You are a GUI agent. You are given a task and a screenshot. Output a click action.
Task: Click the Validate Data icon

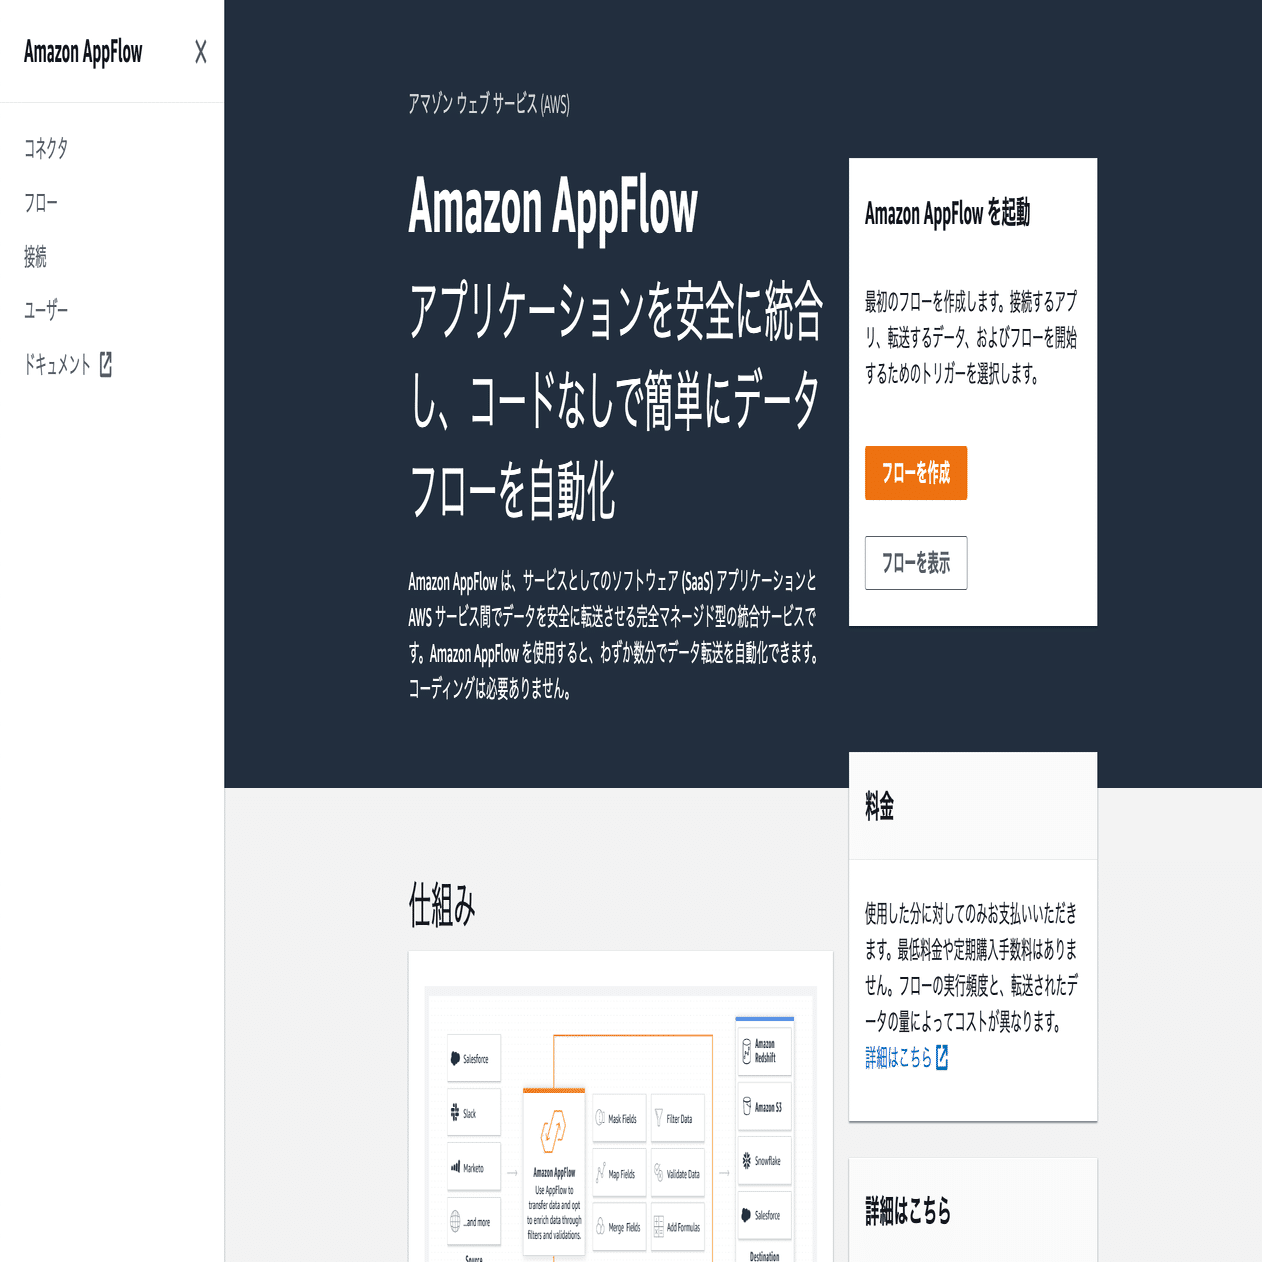point(659,1171)
